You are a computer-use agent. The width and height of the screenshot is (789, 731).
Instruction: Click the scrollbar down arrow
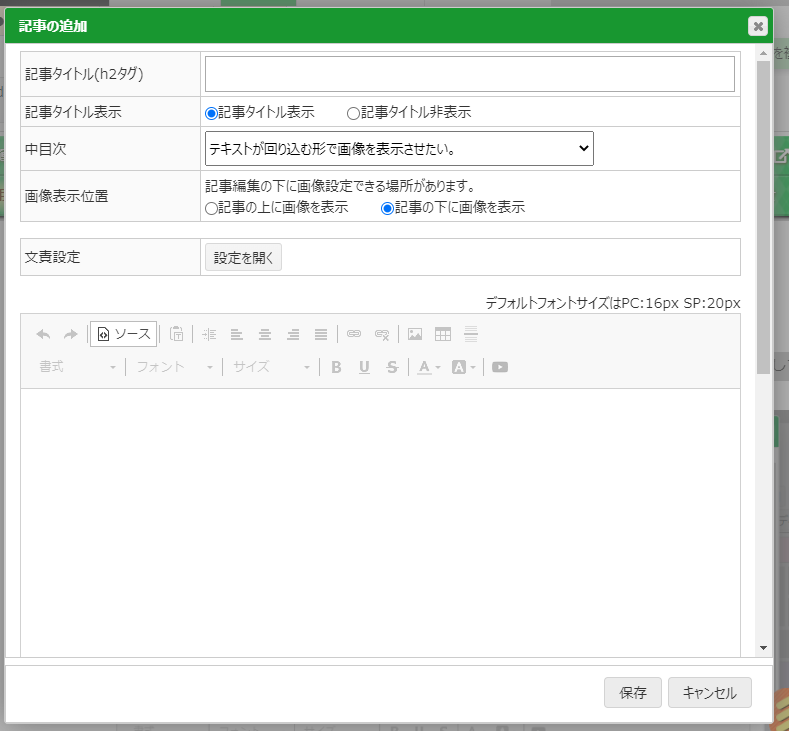[763, 648]
